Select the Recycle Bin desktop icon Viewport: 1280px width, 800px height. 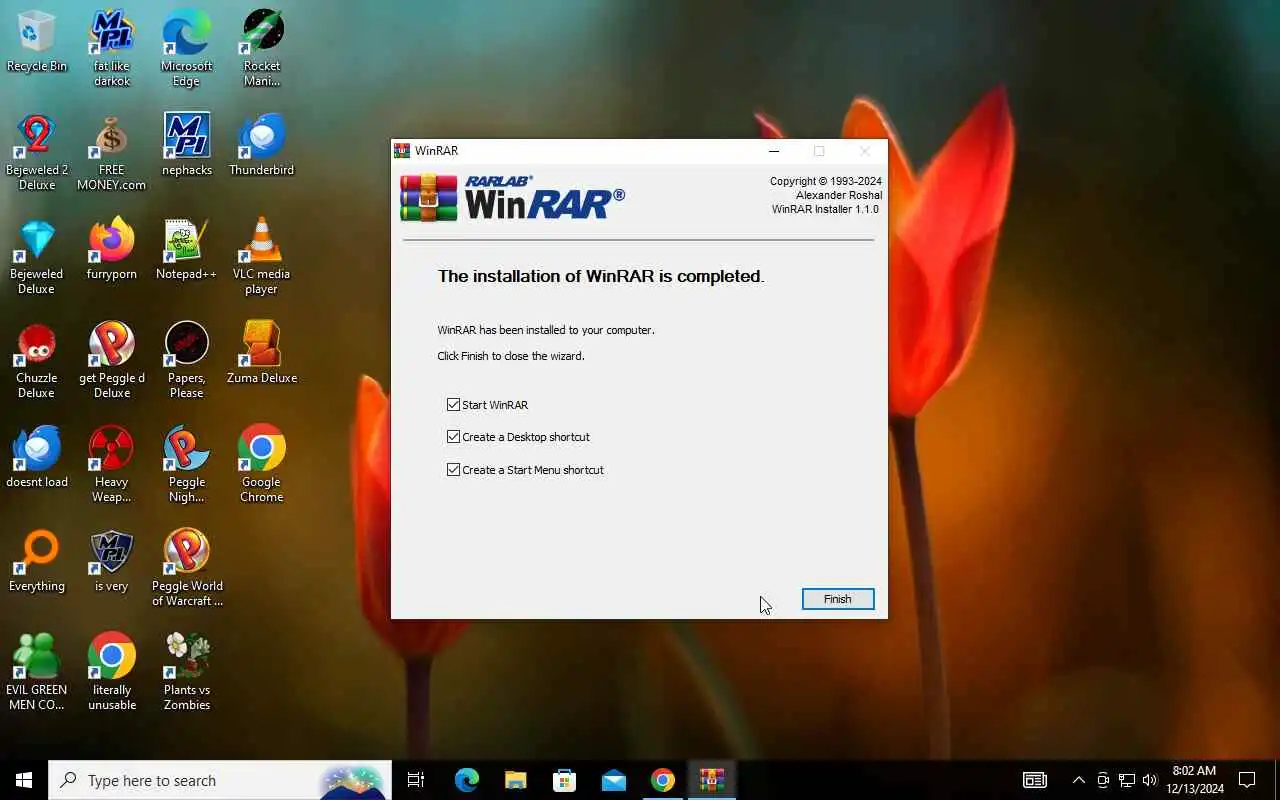(x=37, y=41)
